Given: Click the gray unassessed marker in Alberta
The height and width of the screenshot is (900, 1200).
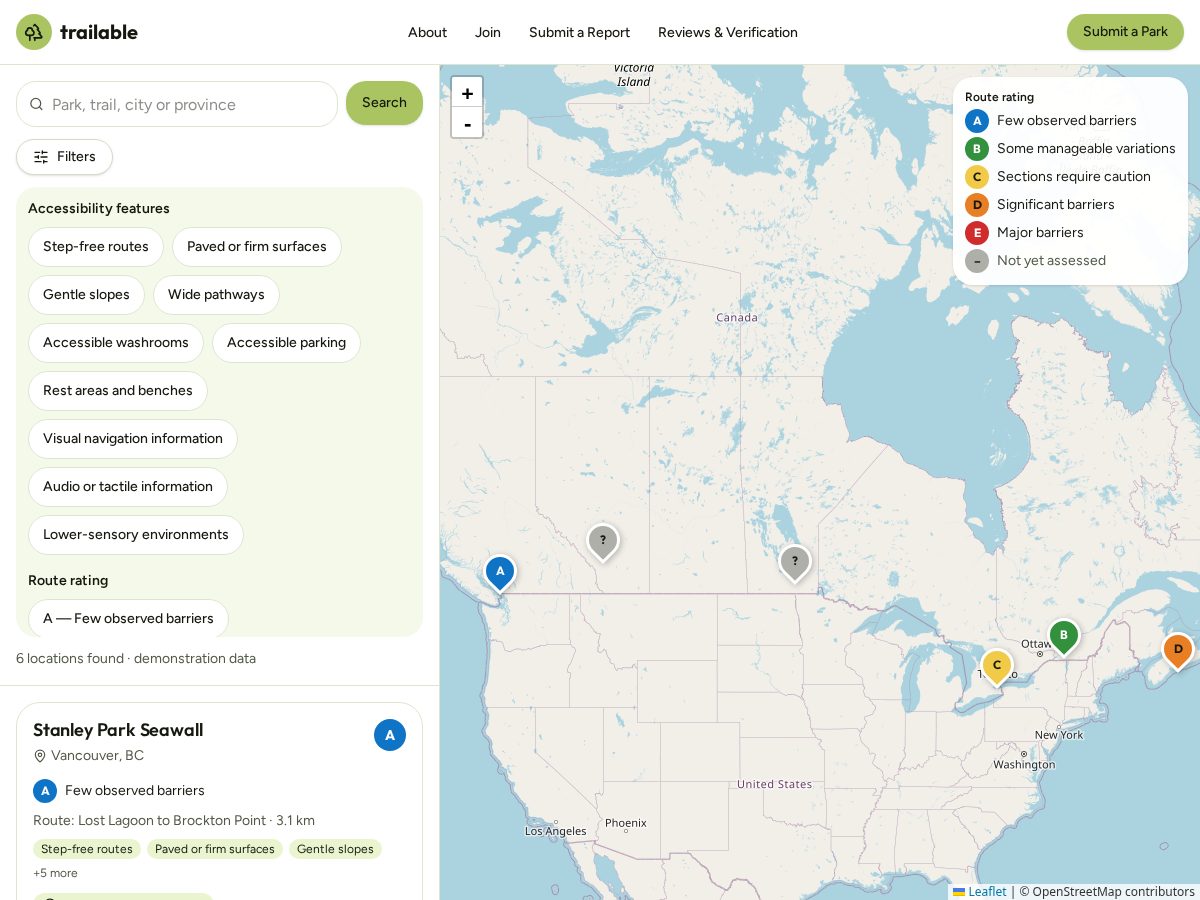Looking at the screenshot, I should pyautogui.click(x=603, y=542).
